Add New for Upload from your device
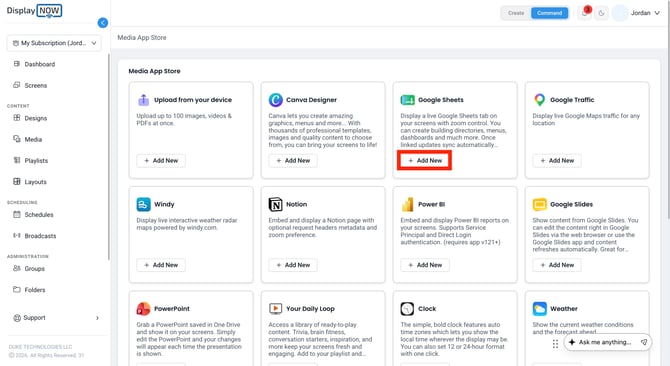 click(x=161, y=161)
